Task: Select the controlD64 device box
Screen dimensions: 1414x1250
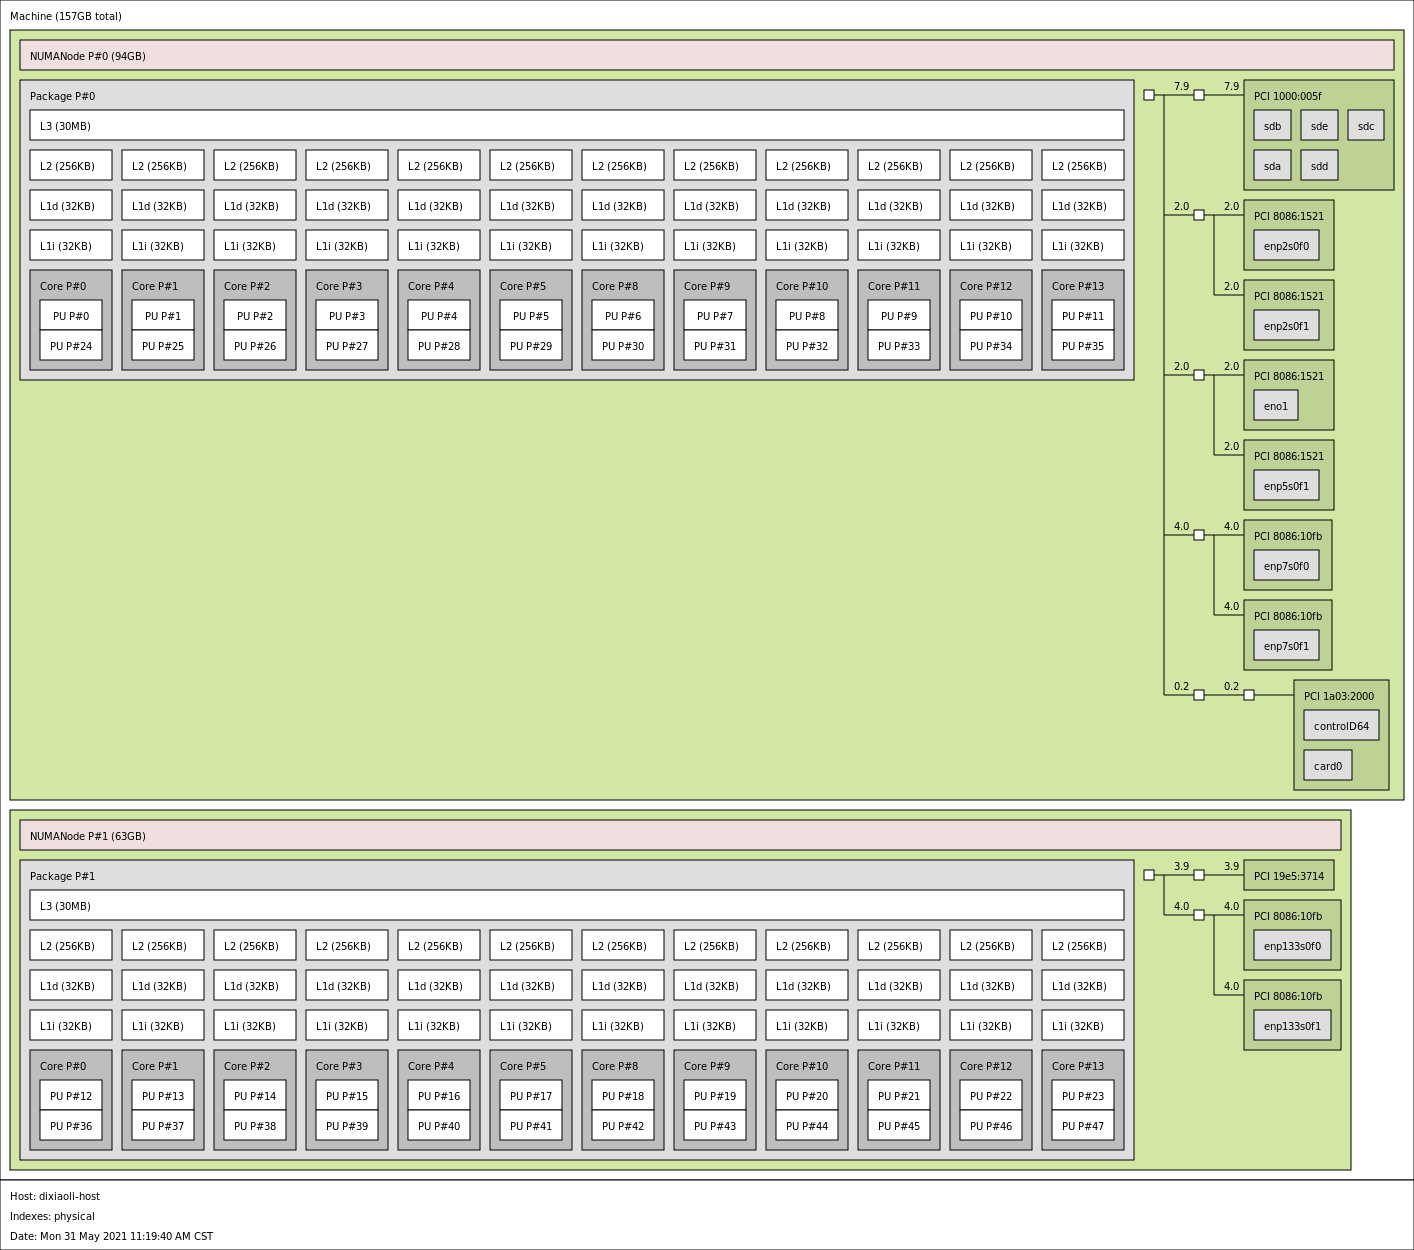Action: [x=1341, y=726]
